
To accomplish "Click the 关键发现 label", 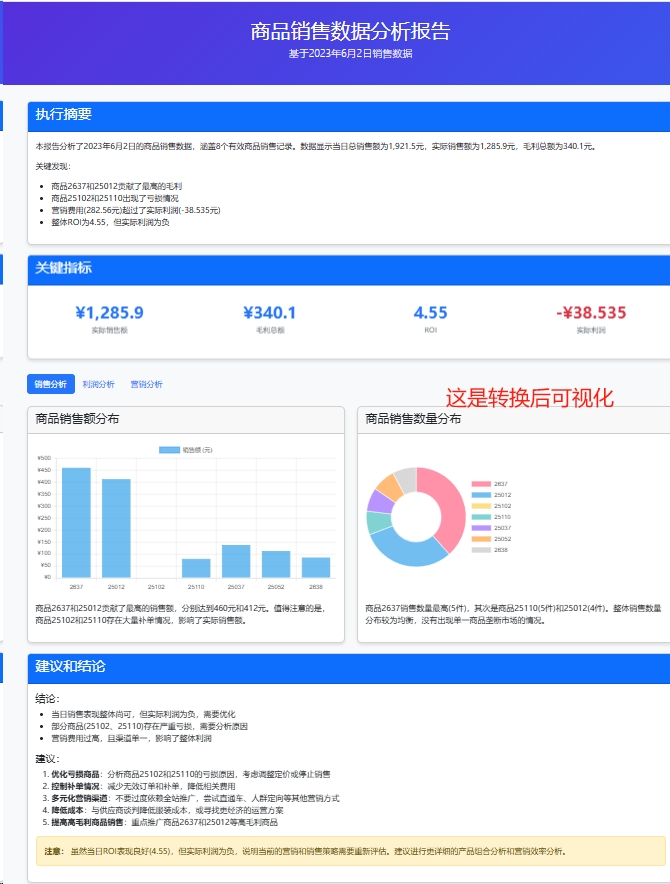I will coord(53,166).
